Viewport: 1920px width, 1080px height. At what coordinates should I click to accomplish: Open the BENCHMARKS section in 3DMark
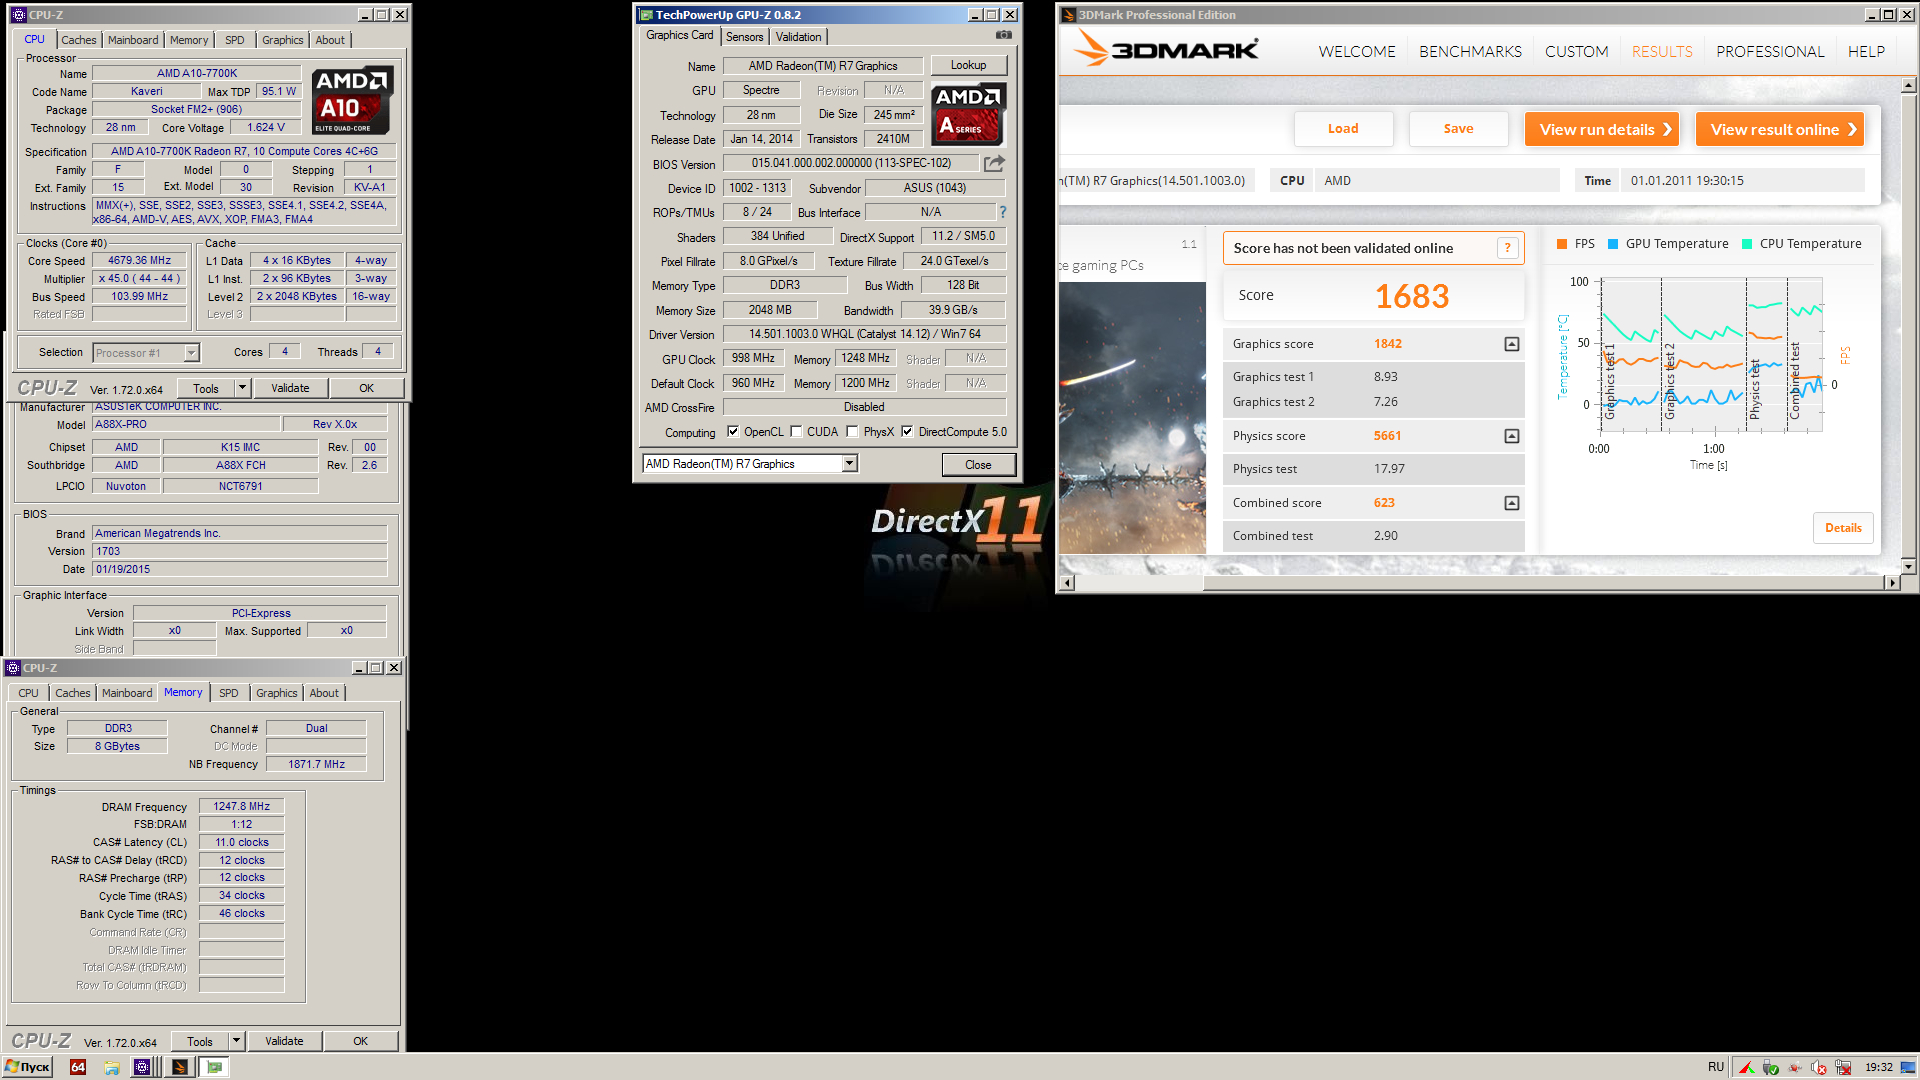1470,52
